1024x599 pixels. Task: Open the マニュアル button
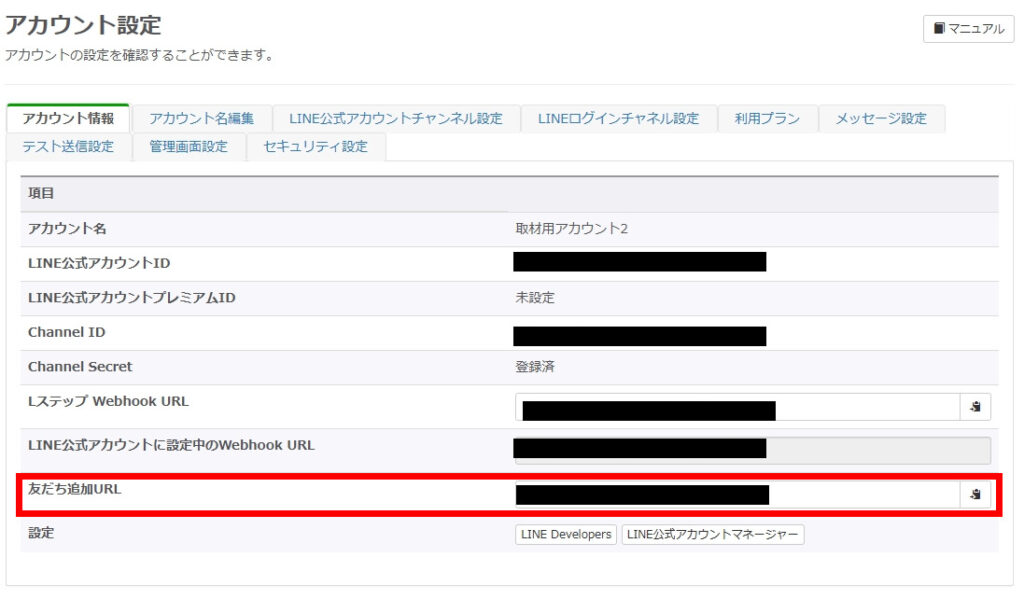click(x=968, y=29)
